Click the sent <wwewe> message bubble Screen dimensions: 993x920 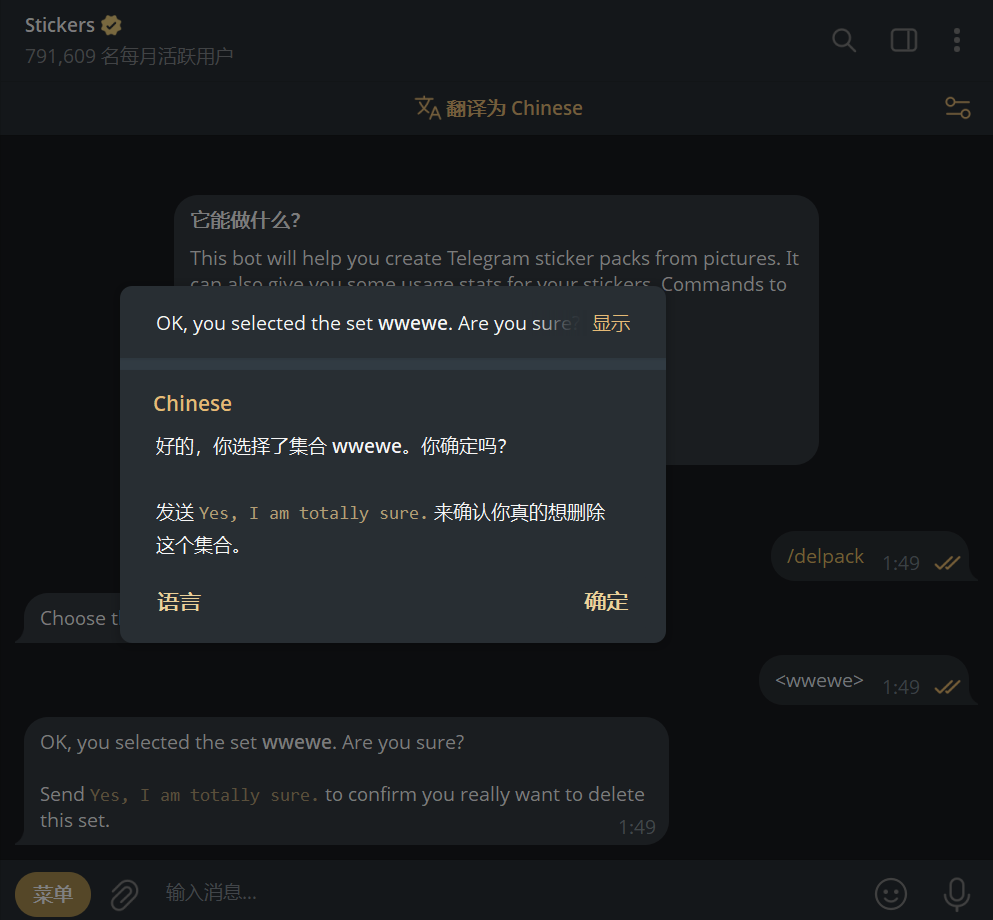(x=864, y=681)
